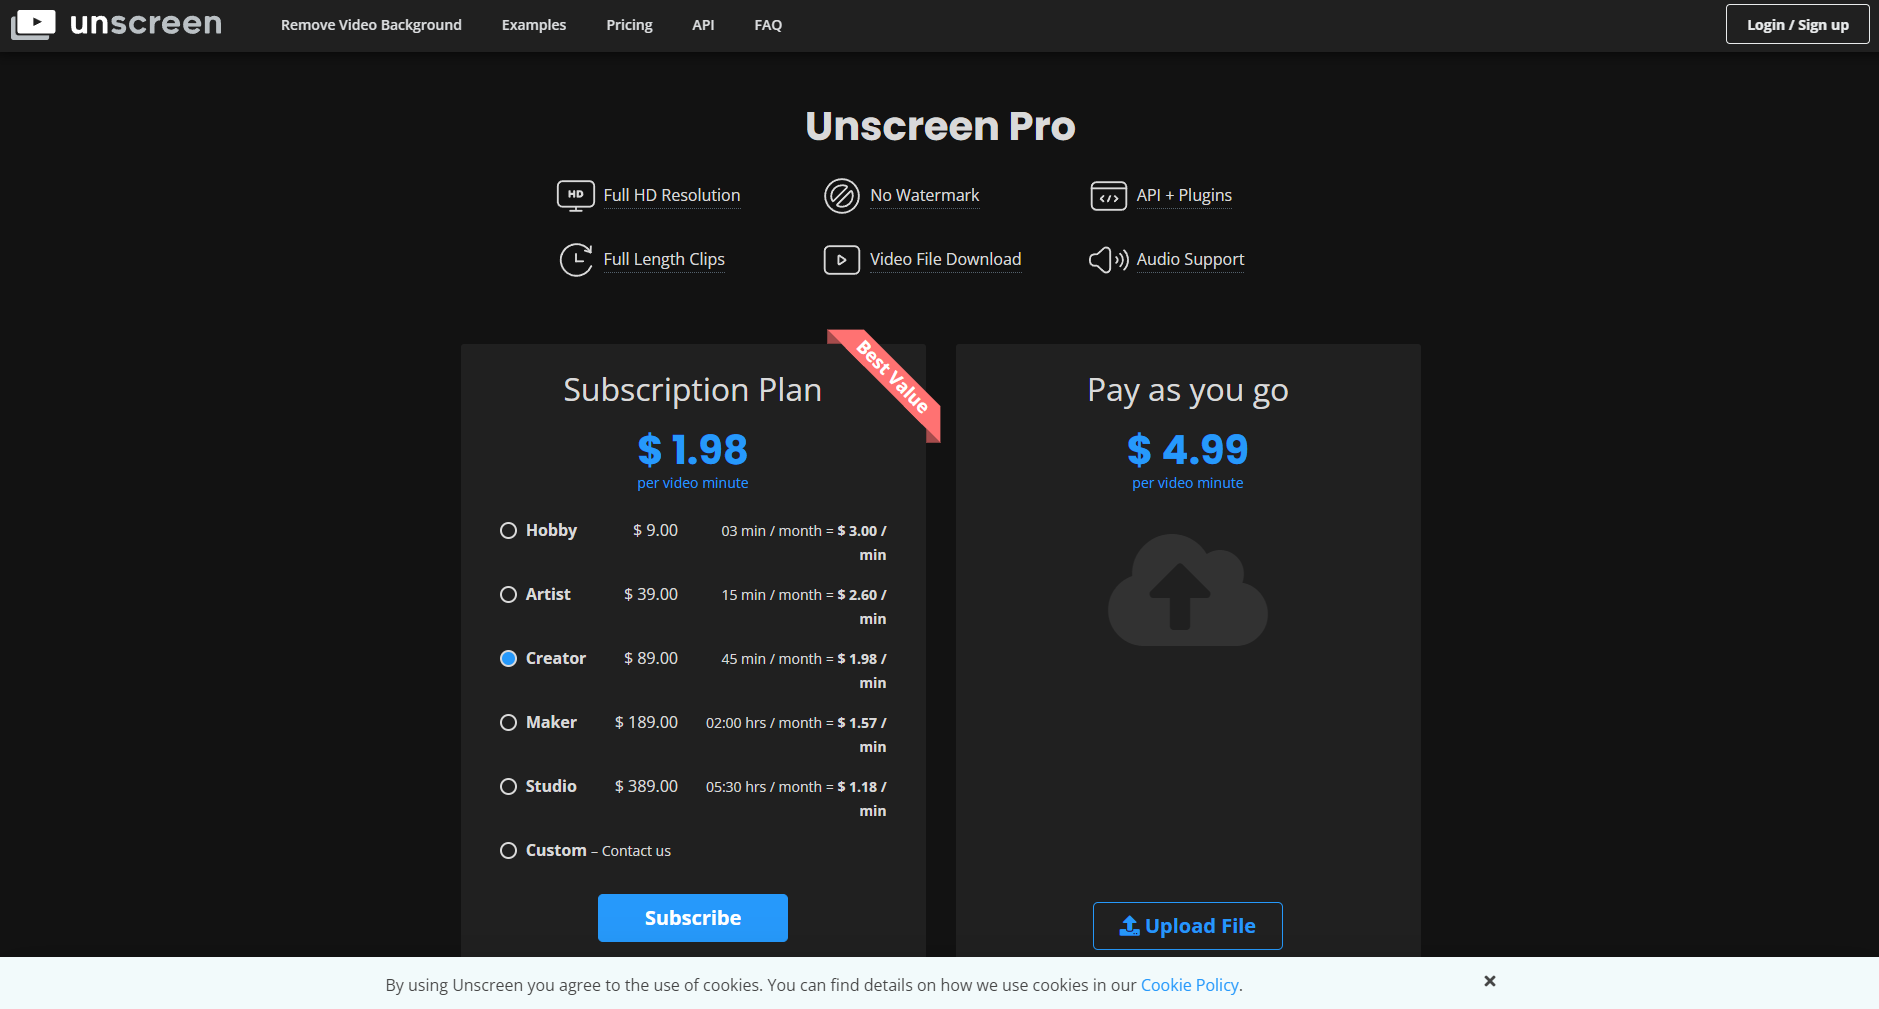Click the Video File Download label
Screen dimensions: 1879x1009
tap(946, 260)
